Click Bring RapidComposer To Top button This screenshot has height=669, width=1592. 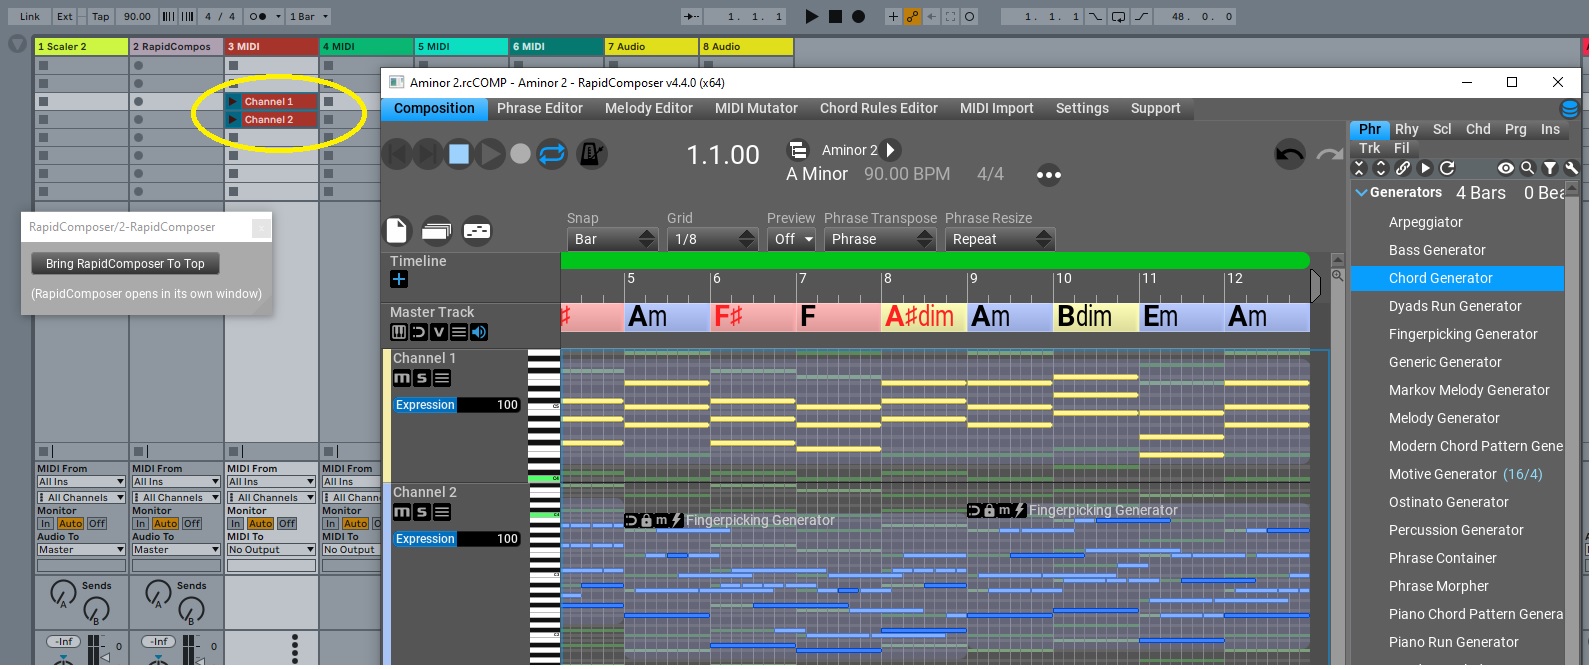pyautogui.click(x=125, y=264)
